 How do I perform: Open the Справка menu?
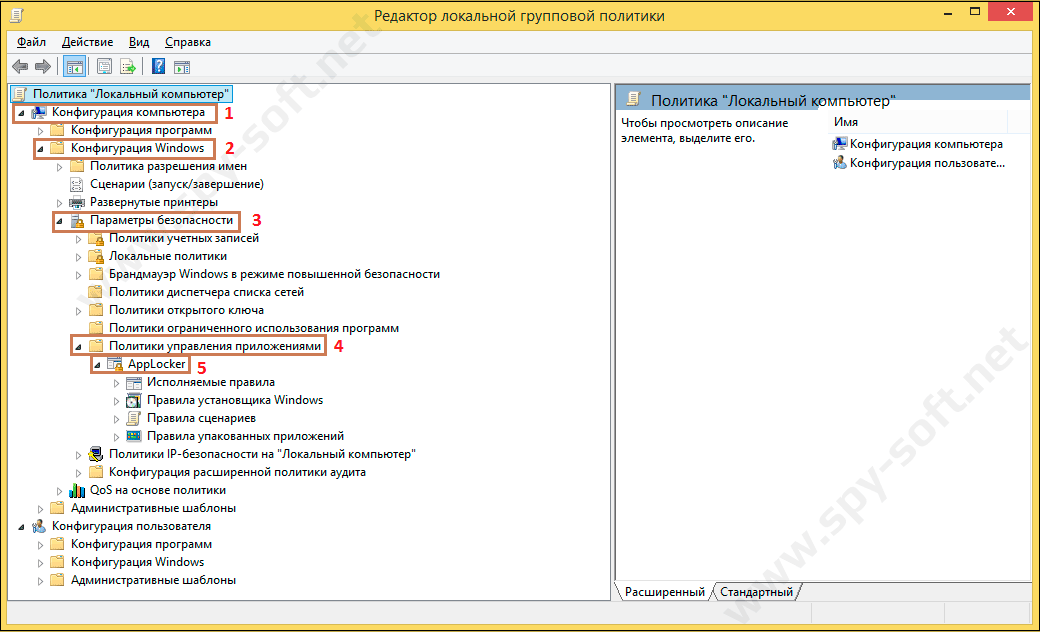(188, 42)
